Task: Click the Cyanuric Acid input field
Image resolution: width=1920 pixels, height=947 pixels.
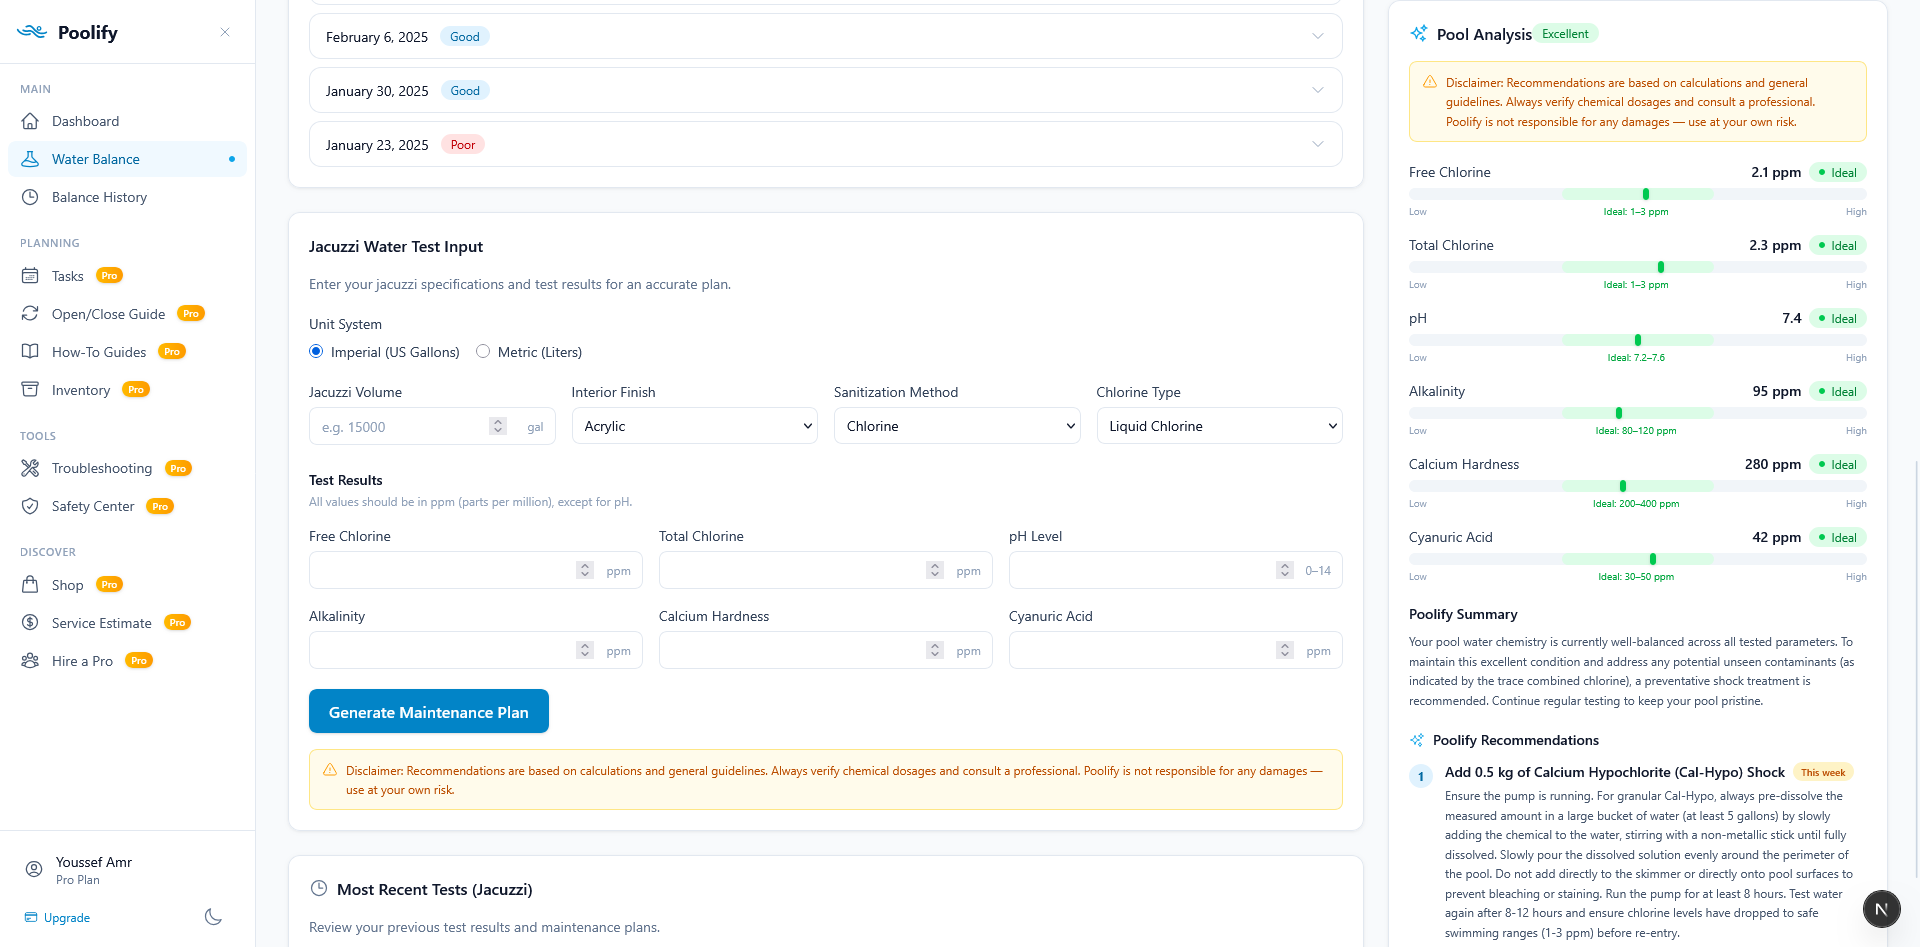Action: click(x=1176, y=650)
